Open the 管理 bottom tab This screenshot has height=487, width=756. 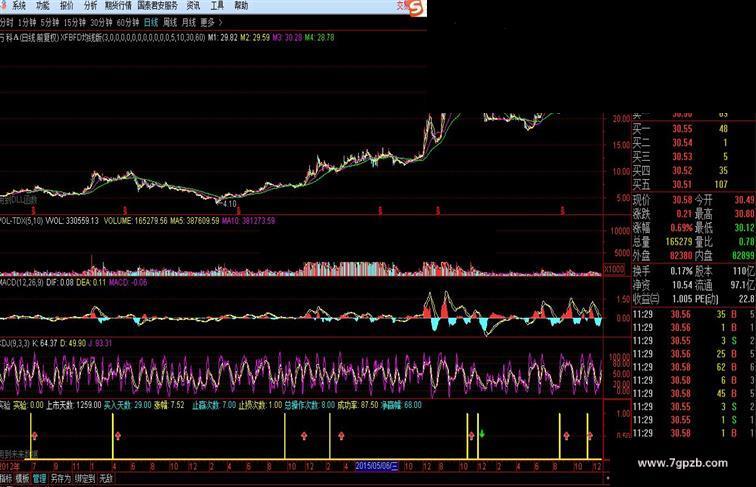40,478
